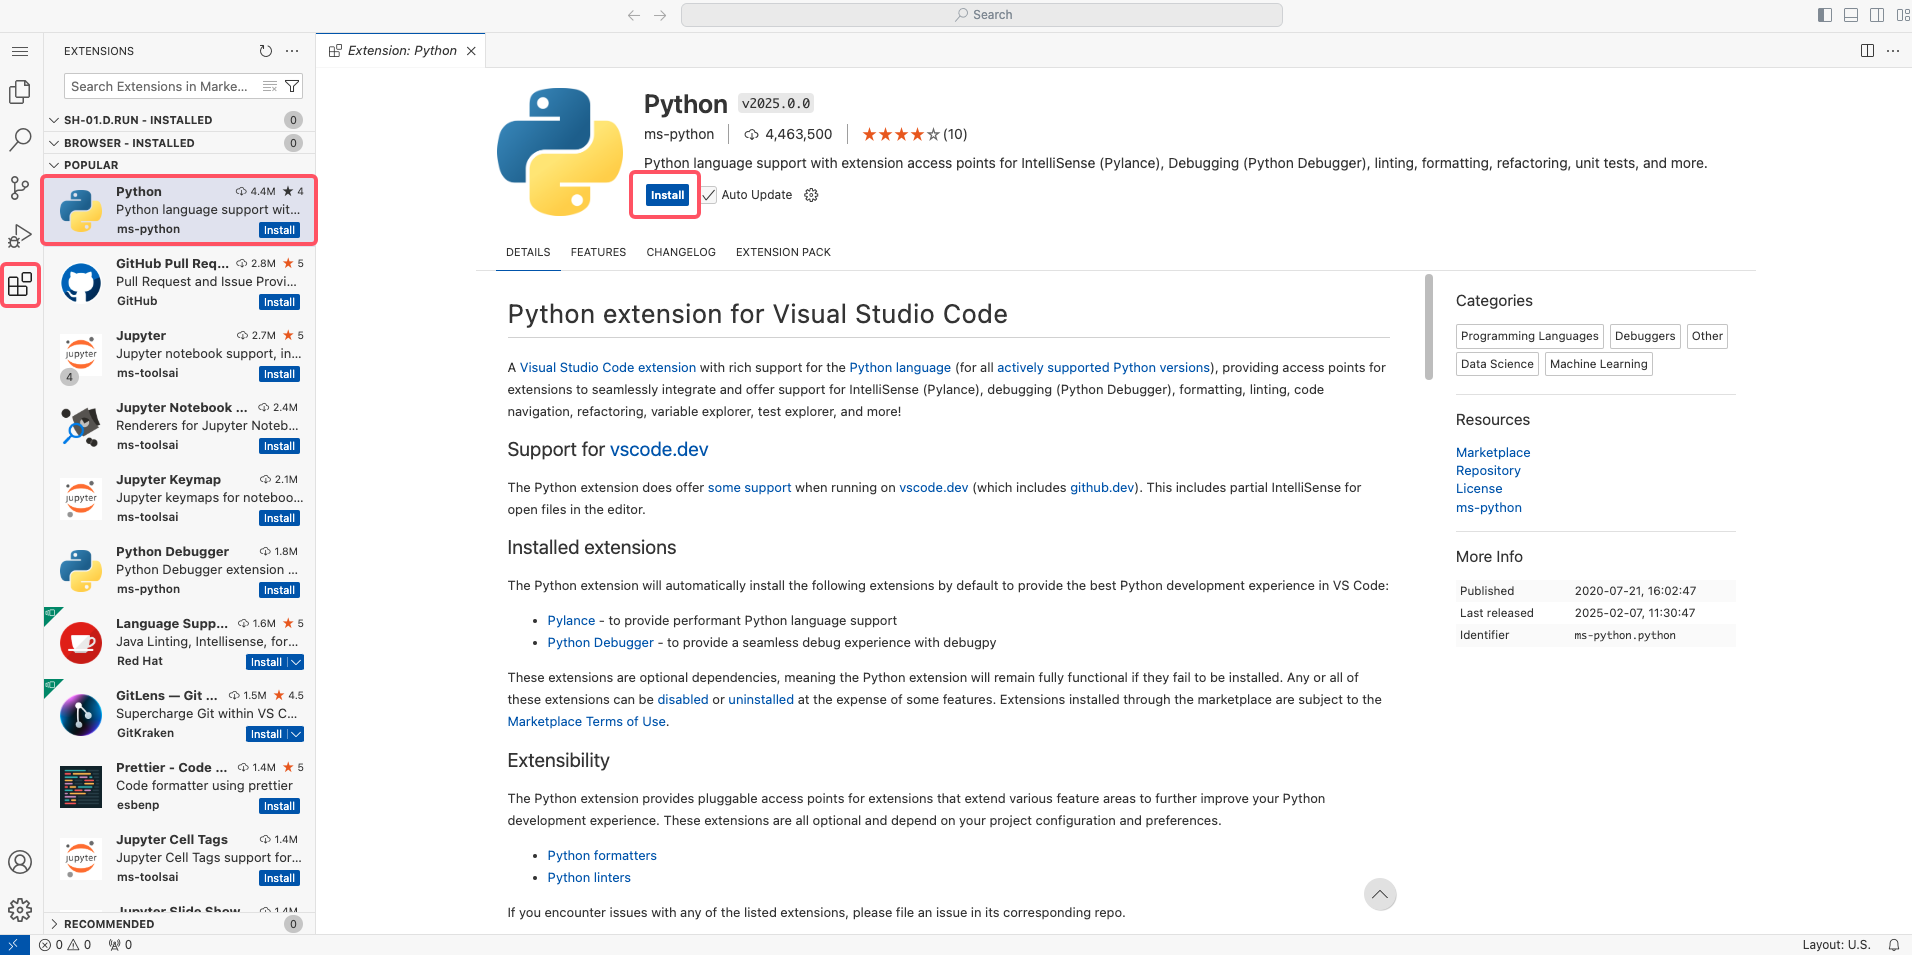Split the editor right
This screenshot has height=955, width=1912.
(1866, 51)
